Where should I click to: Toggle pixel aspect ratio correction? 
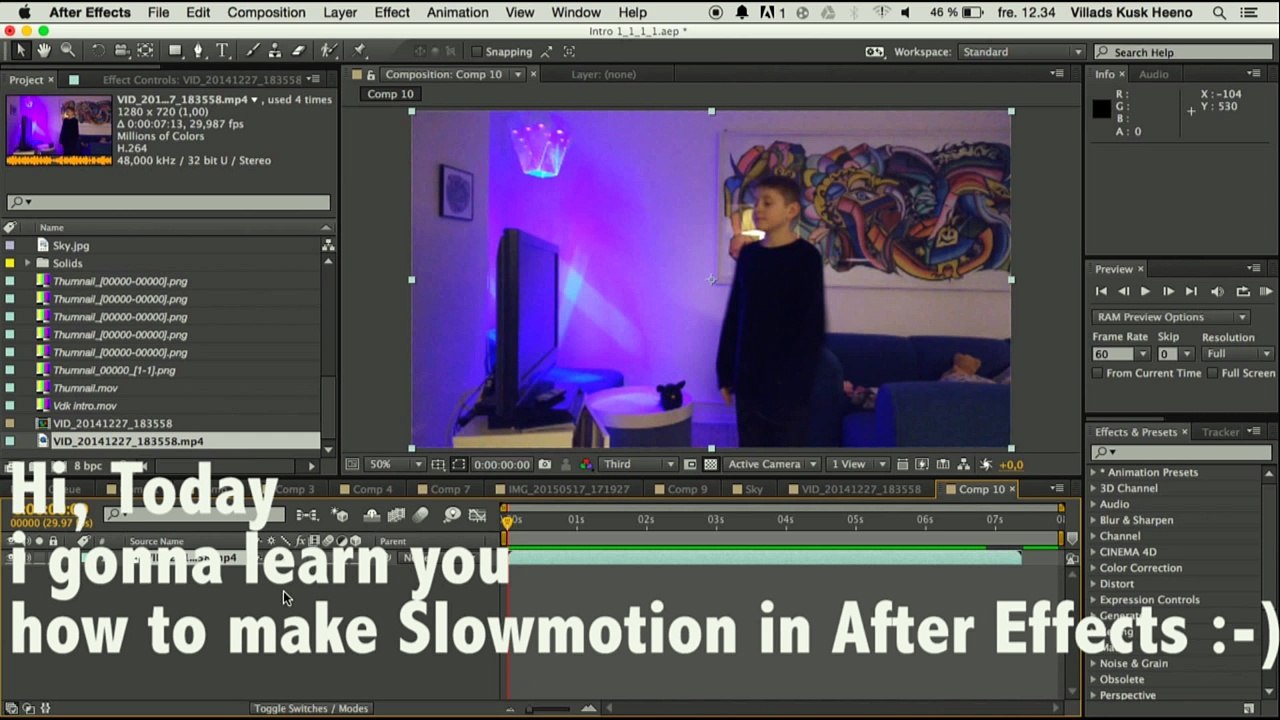[x=902, y=464]
